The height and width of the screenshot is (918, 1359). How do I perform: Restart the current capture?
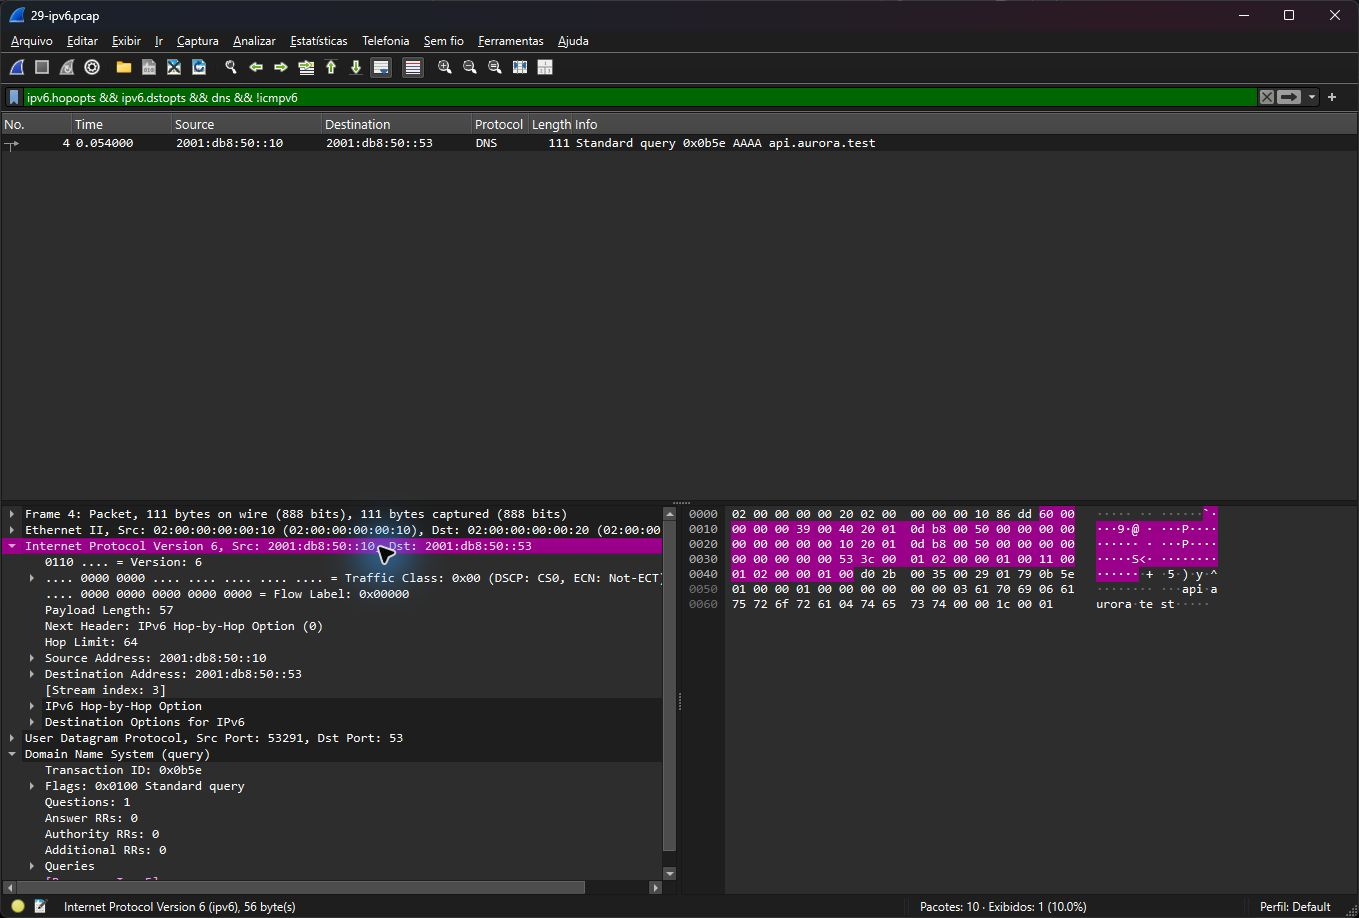point(67,67)
